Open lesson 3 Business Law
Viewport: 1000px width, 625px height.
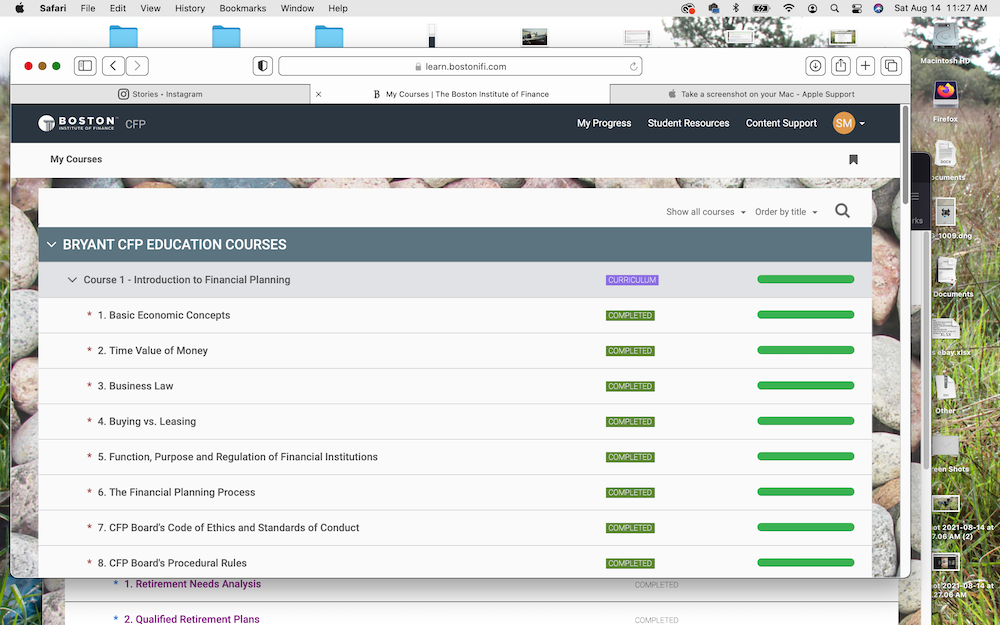pyautogui.click(x=135, y=386)
